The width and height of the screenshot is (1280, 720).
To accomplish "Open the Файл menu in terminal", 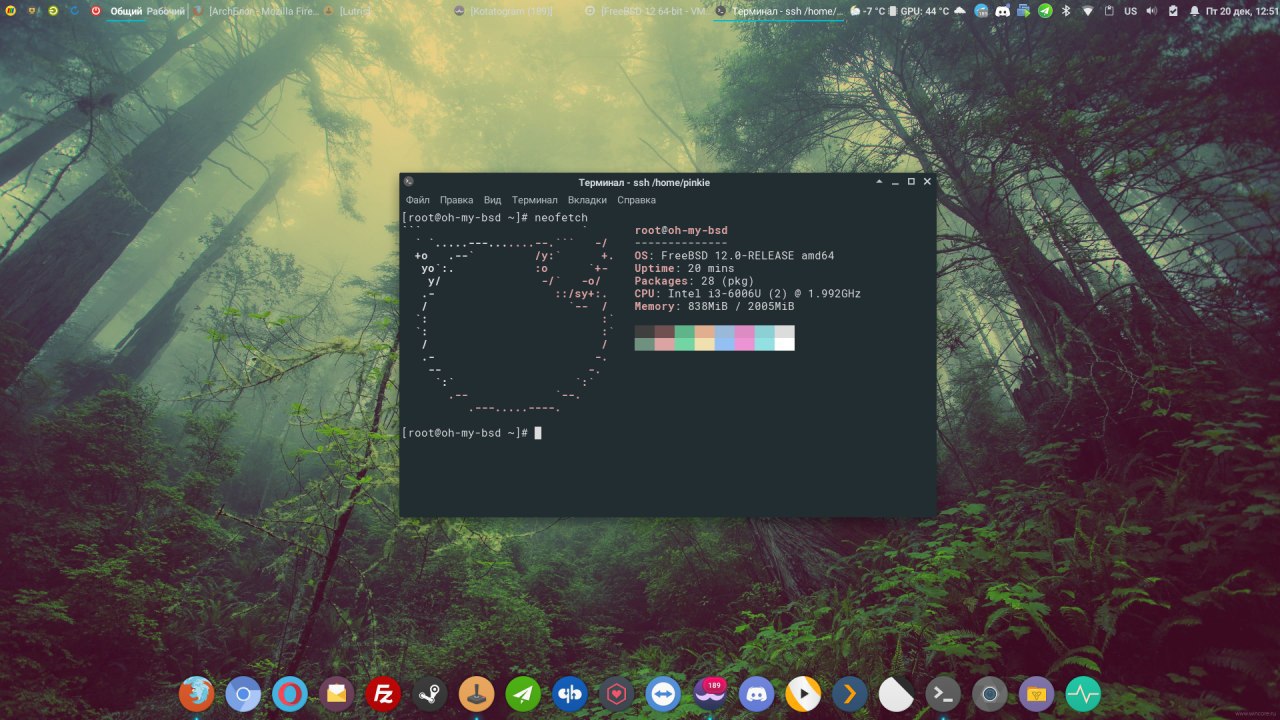I will click(x=418, y=200).
